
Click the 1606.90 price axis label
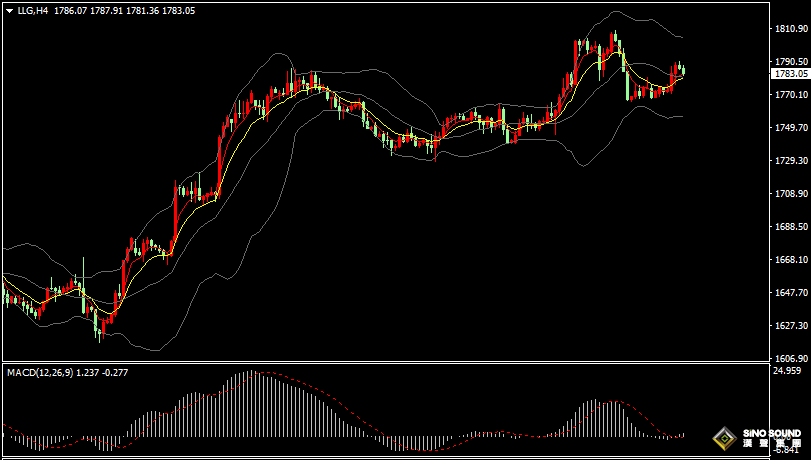click(790, 358)
